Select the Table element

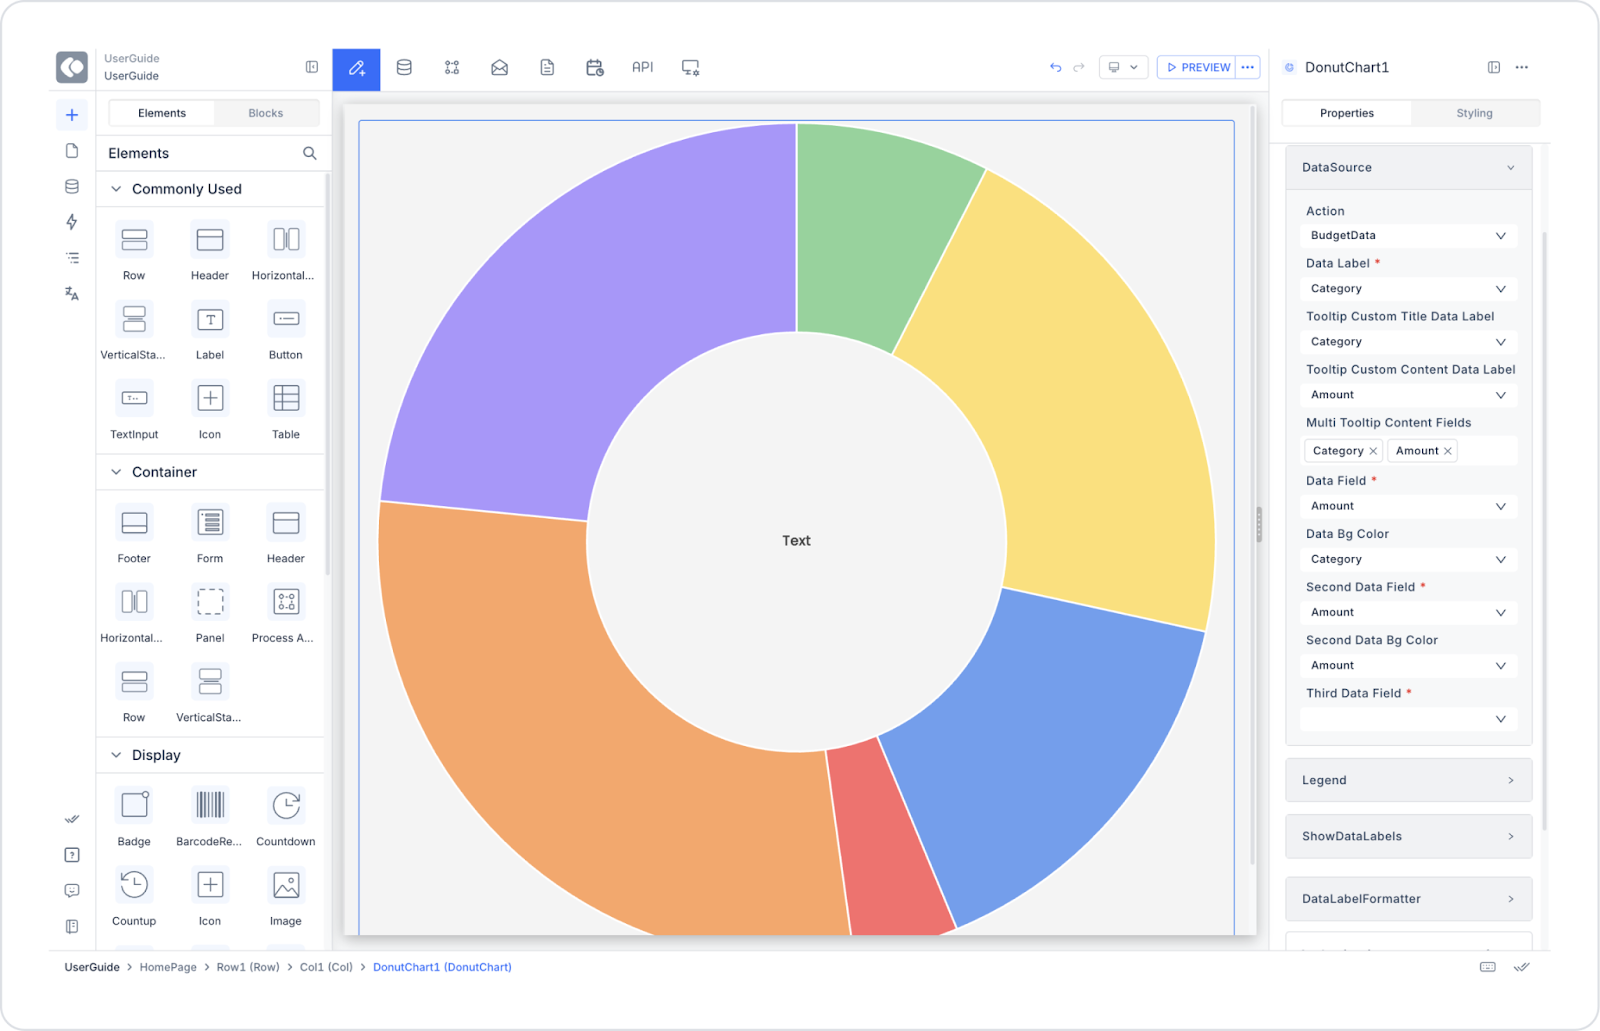[x=286, y=410]
